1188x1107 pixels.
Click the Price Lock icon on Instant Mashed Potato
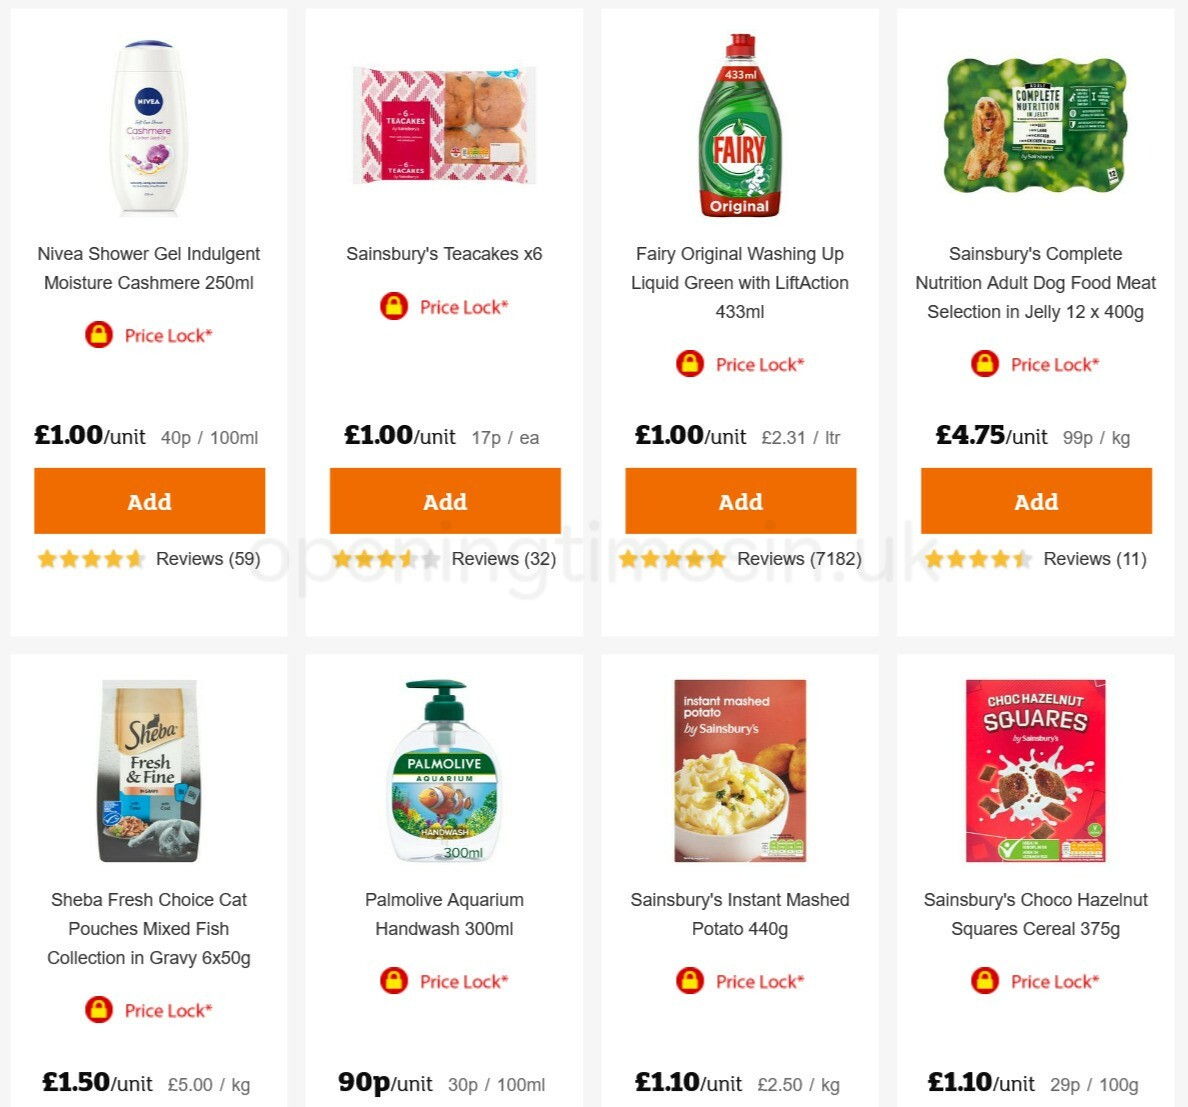688,981
